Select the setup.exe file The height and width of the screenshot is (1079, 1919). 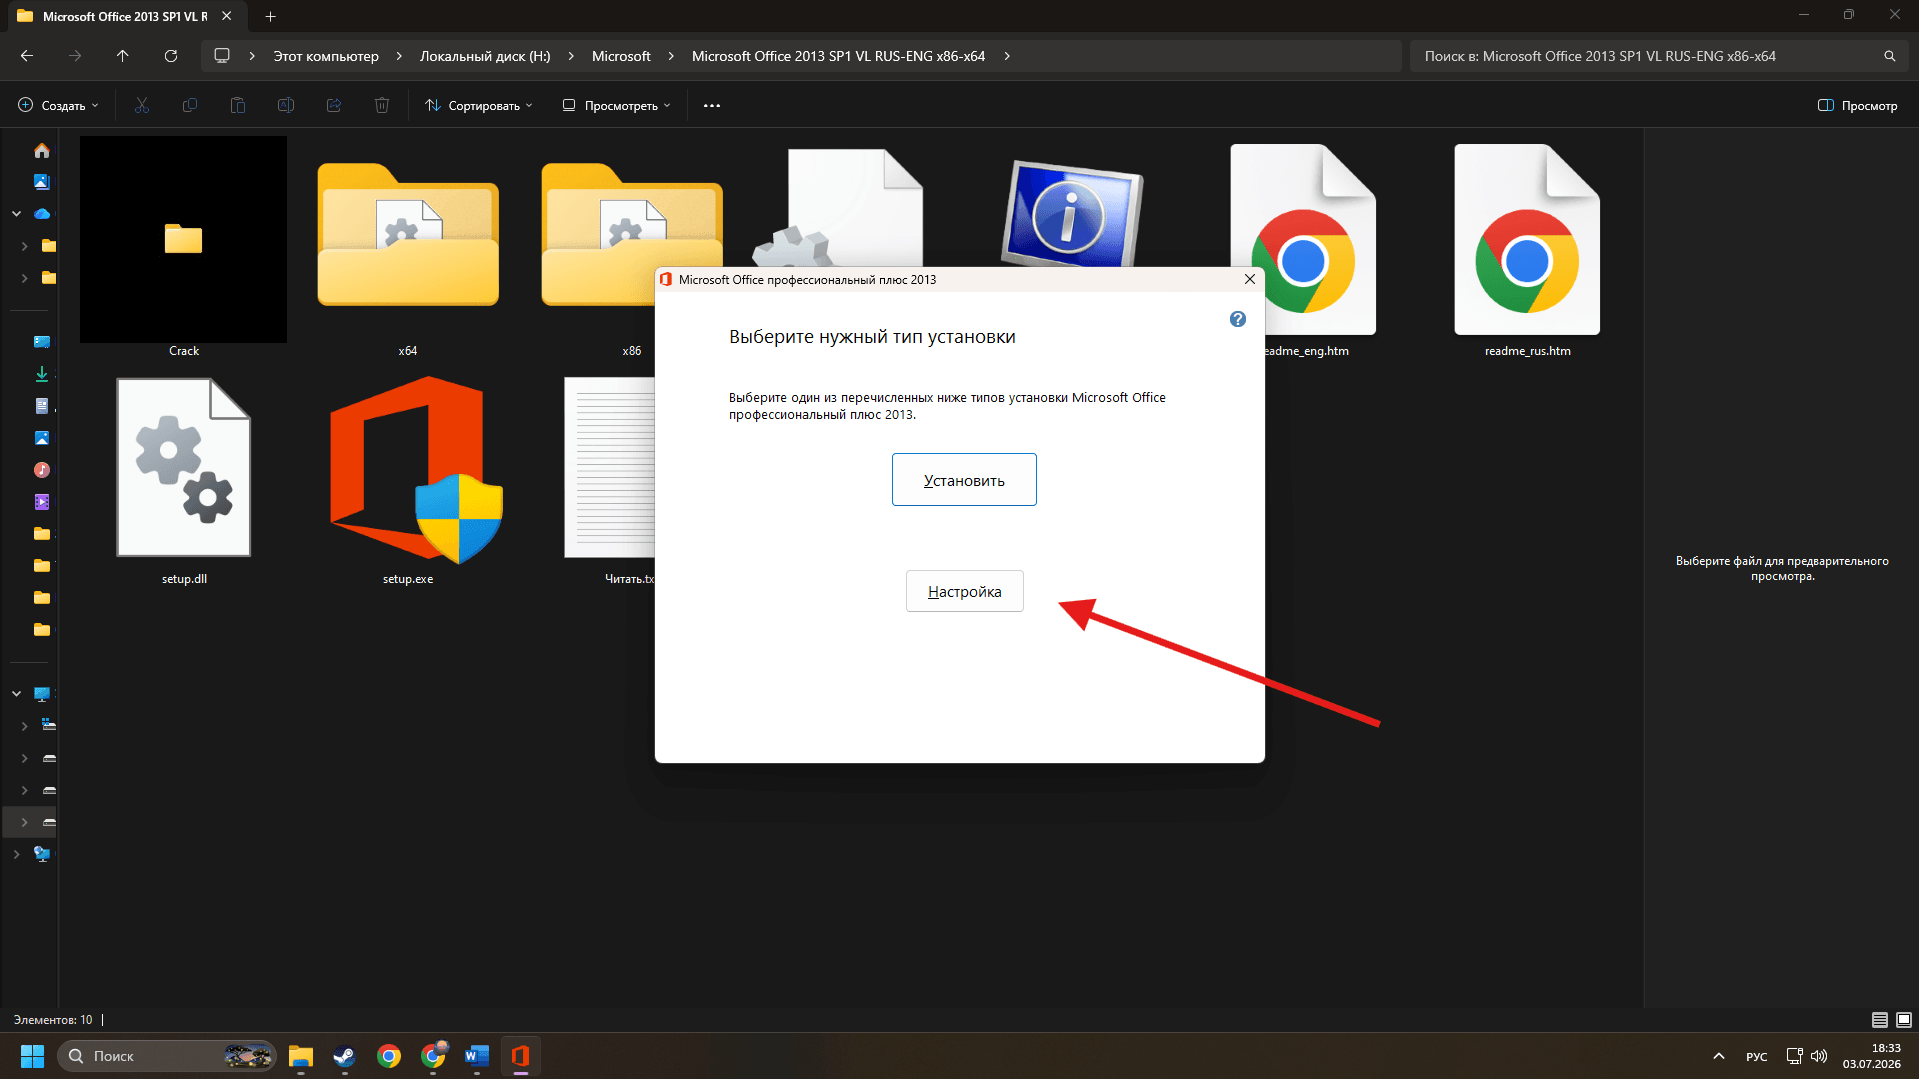point(408,480)
